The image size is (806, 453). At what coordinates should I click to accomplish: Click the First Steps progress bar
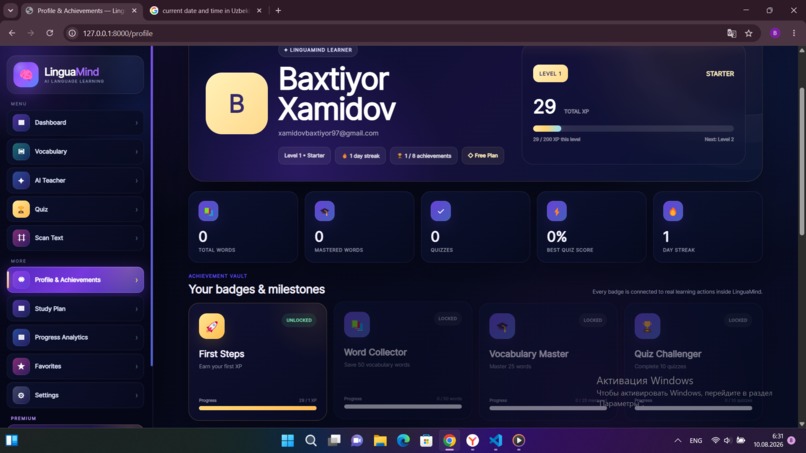pos(258,408)
